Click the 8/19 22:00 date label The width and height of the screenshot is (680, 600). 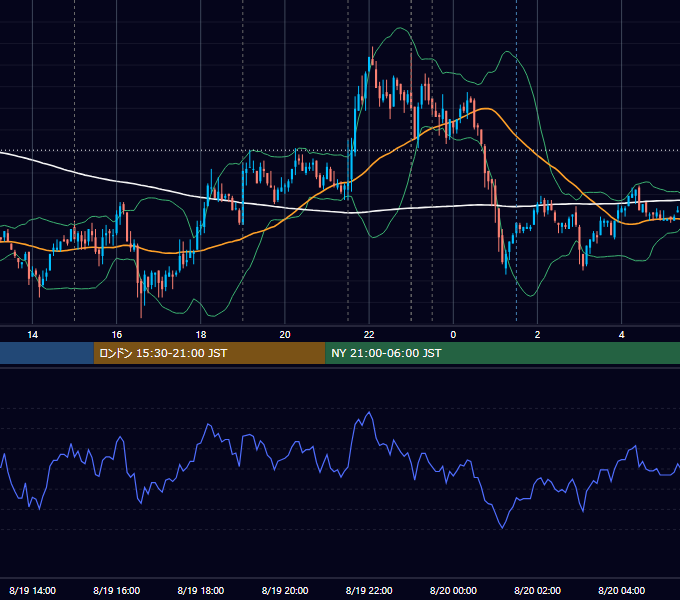369,590
